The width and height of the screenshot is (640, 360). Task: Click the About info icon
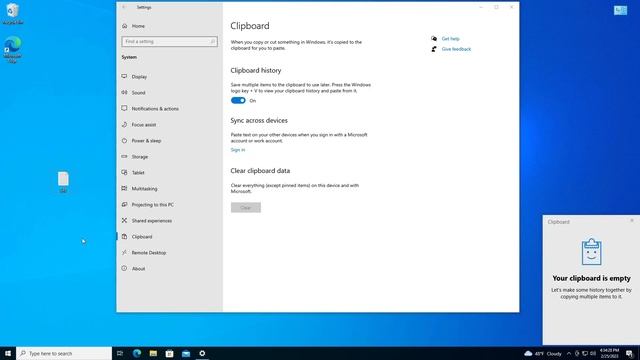click(124, 268)
